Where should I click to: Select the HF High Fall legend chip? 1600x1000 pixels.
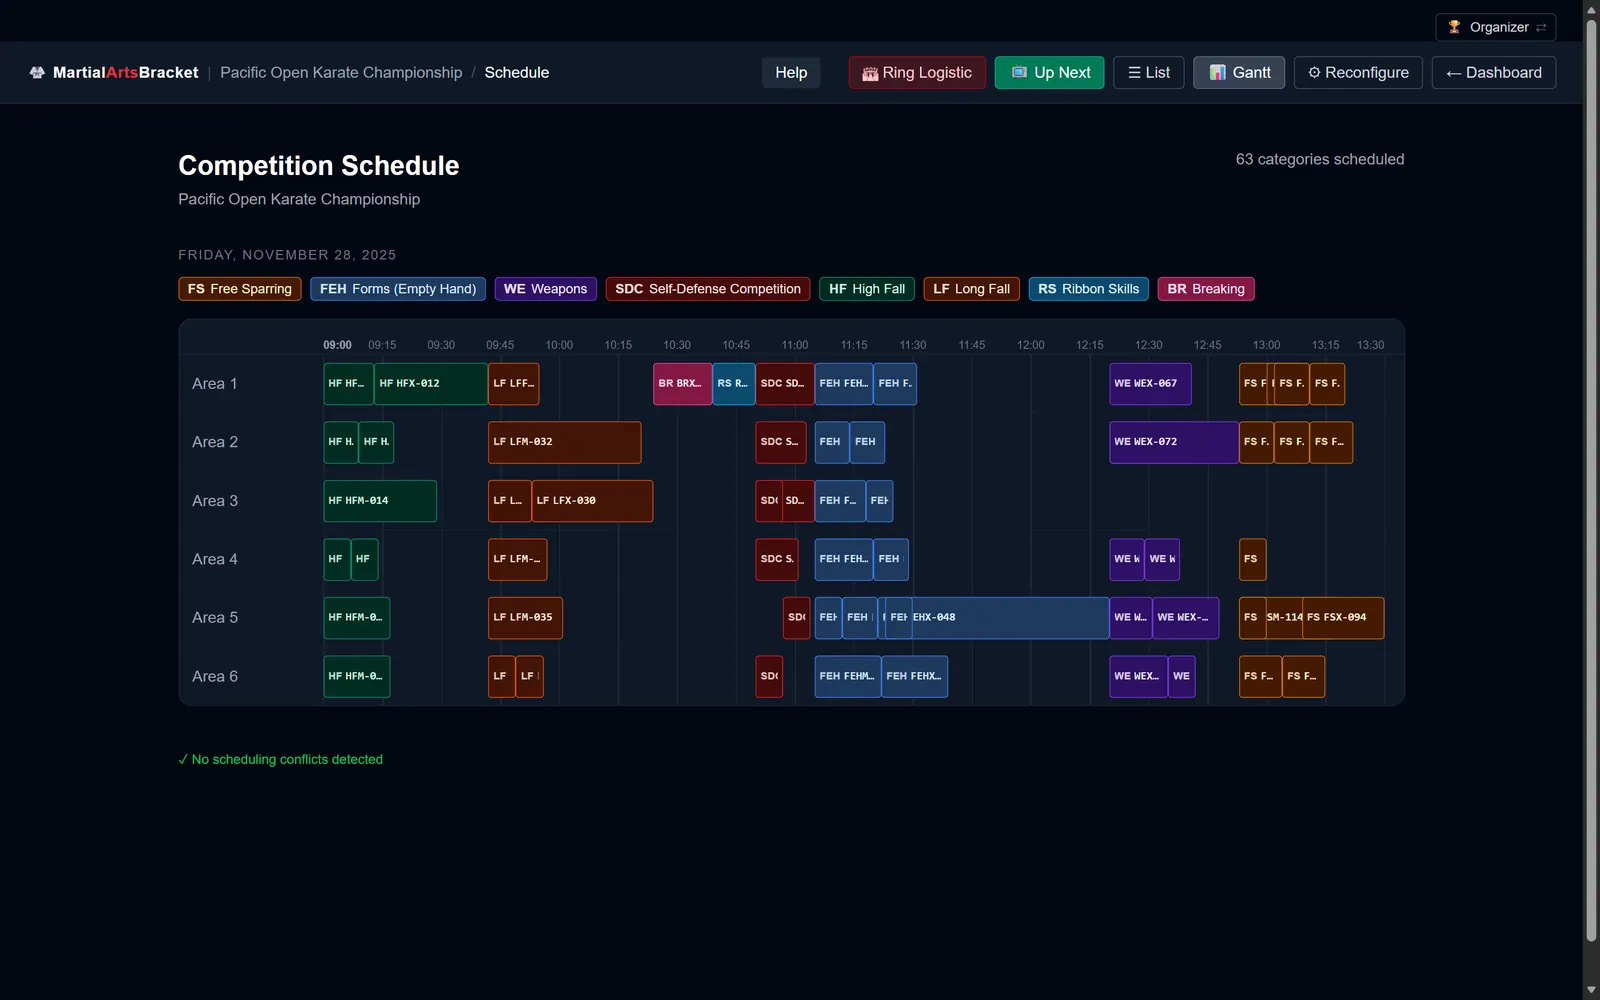pos(867,289)
